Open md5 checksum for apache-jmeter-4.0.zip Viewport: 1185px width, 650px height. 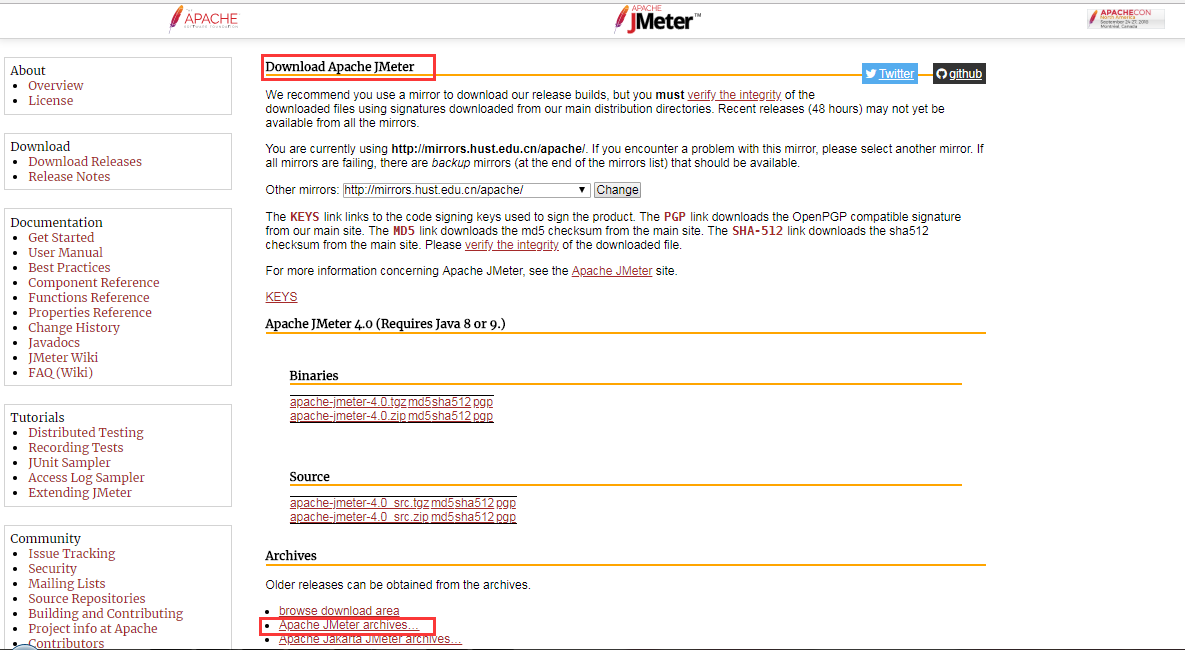point(419,416)
